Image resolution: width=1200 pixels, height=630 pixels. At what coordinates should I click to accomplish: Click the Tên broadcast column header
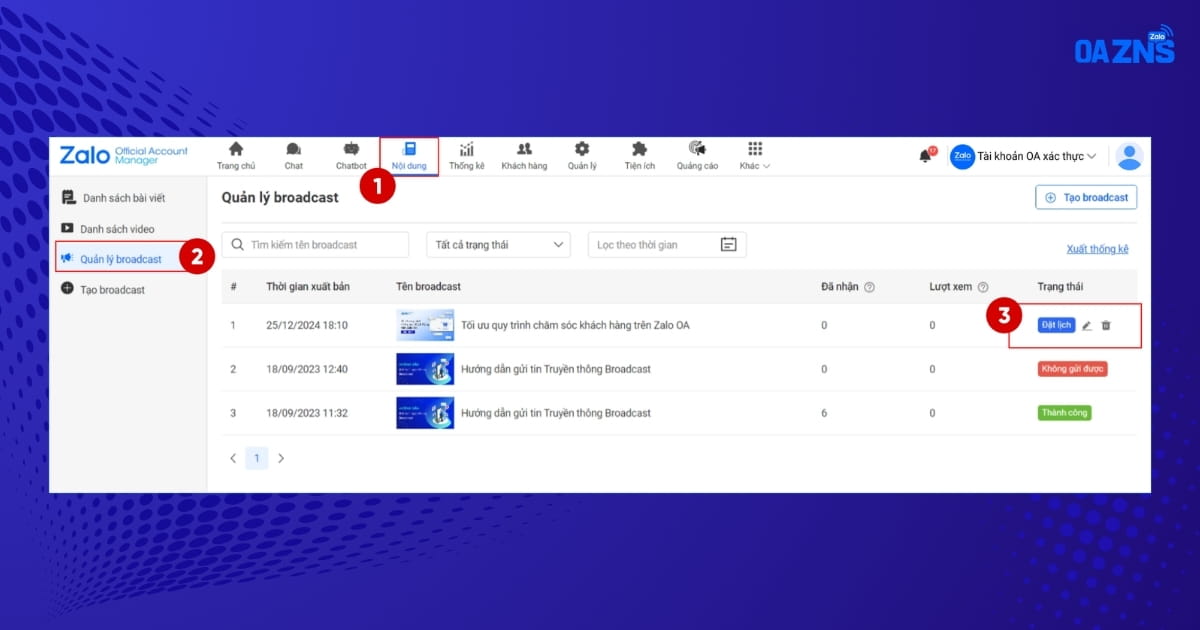(x=428, y=287)
